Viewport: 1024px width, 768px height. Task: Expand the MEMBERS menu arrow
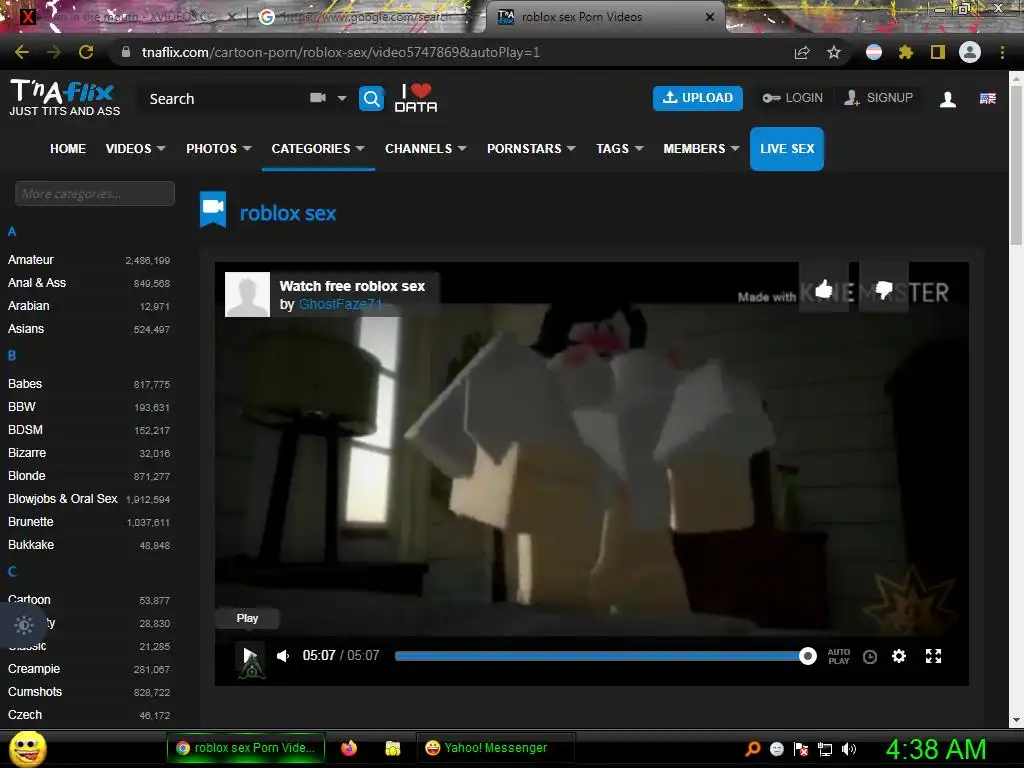pos(735,149)
